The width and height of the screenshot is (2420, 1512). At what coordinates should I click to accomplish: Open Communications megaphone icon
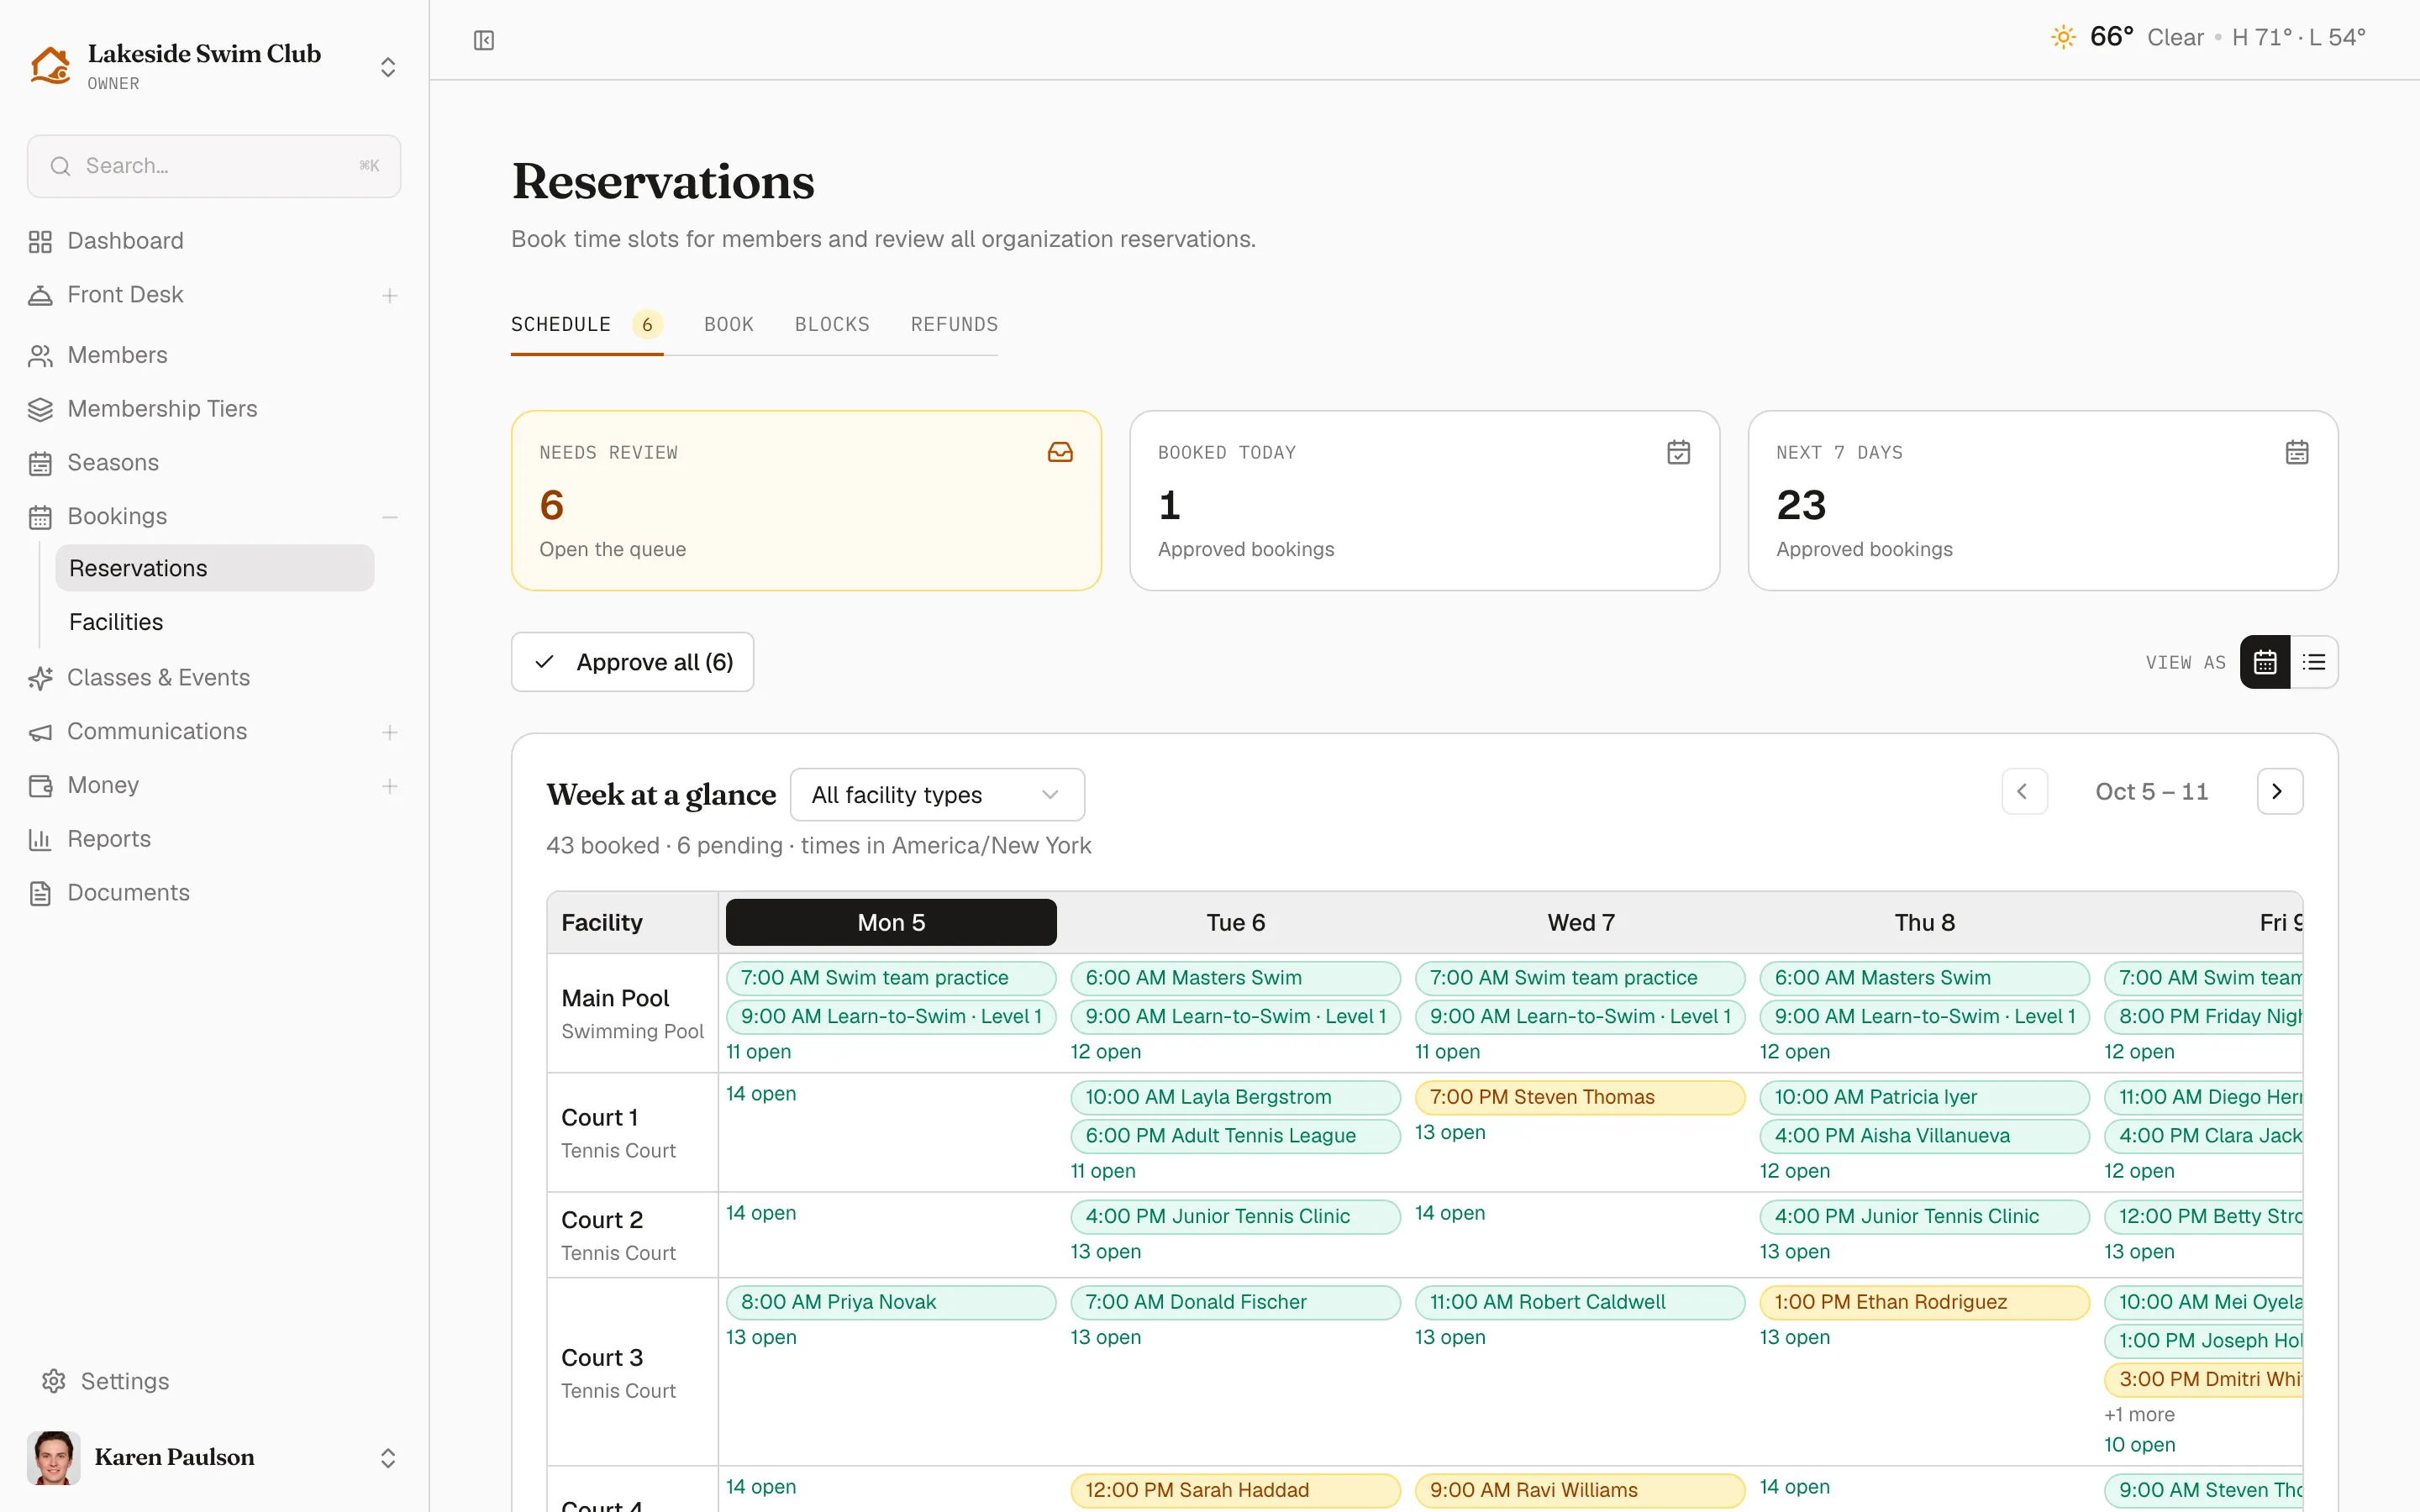40,732
